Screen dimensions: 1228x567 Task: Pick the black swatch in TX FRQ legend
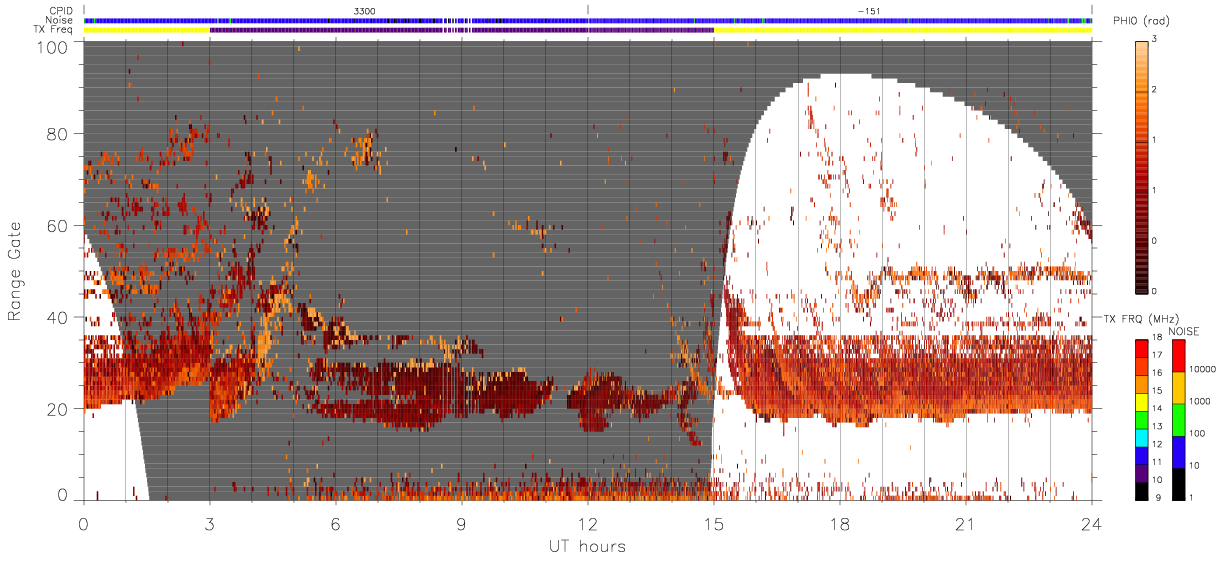(x=1141, y=492)
